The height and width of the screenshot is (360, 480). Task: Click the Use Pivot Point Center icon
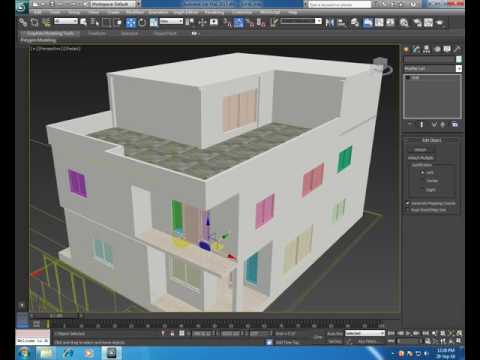(x=190, y=22)
